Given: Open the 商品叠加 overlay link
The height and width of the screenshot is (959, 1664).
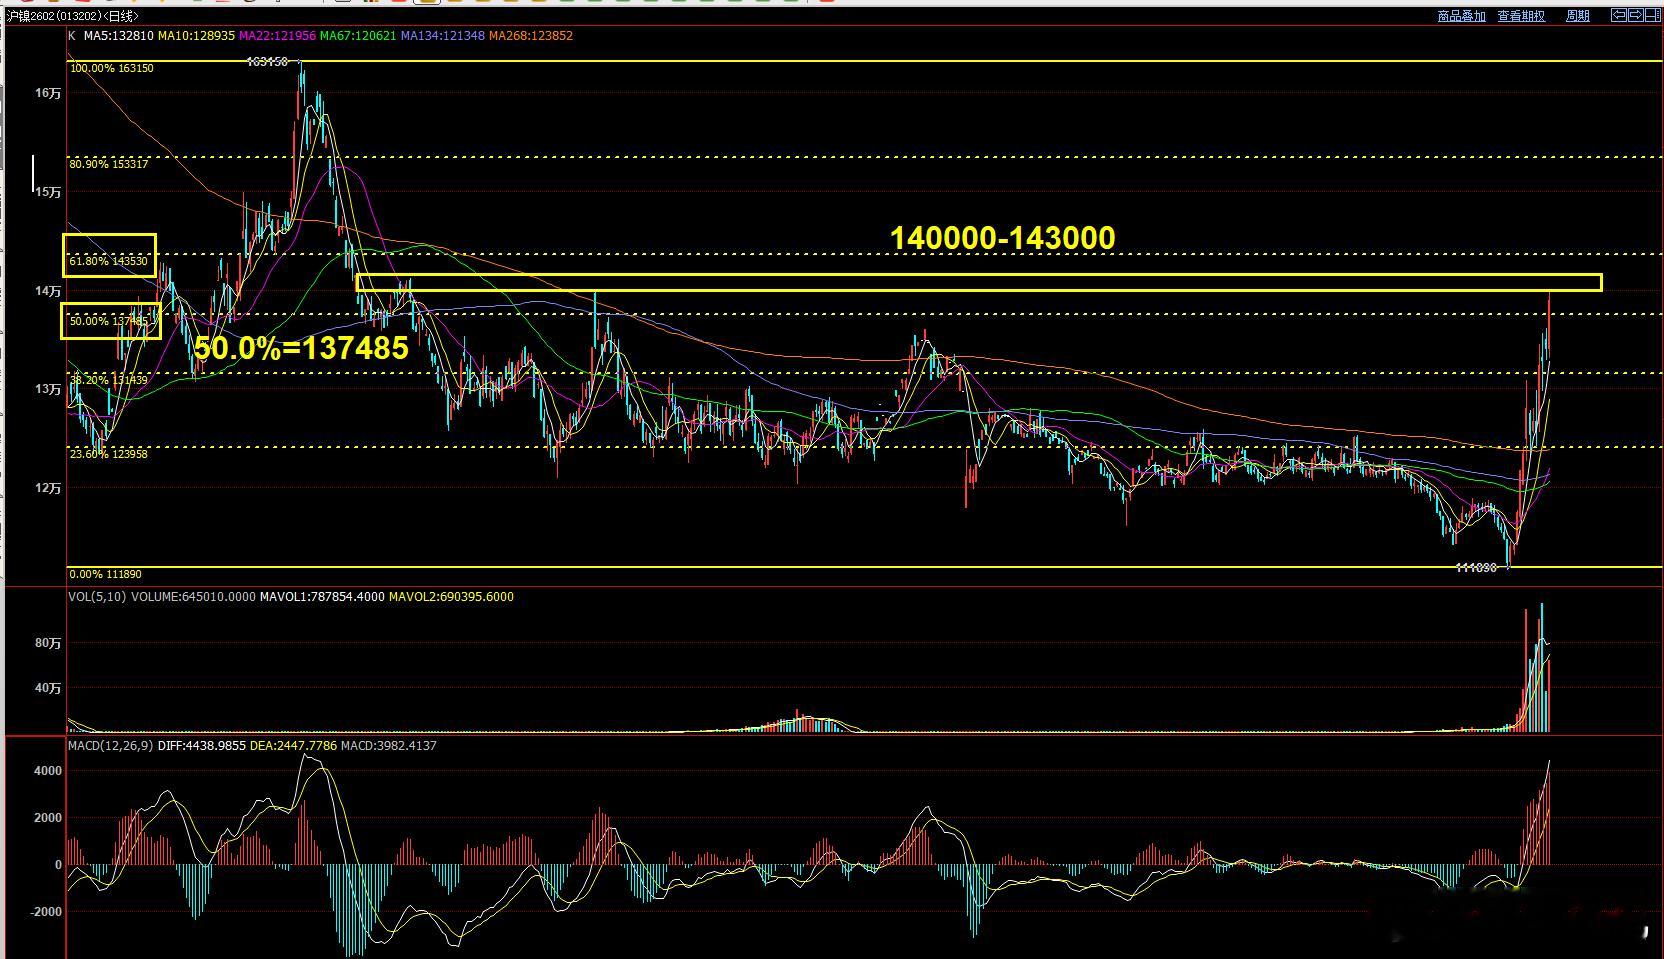Looking at the screenshot, I should [1461, 16].
